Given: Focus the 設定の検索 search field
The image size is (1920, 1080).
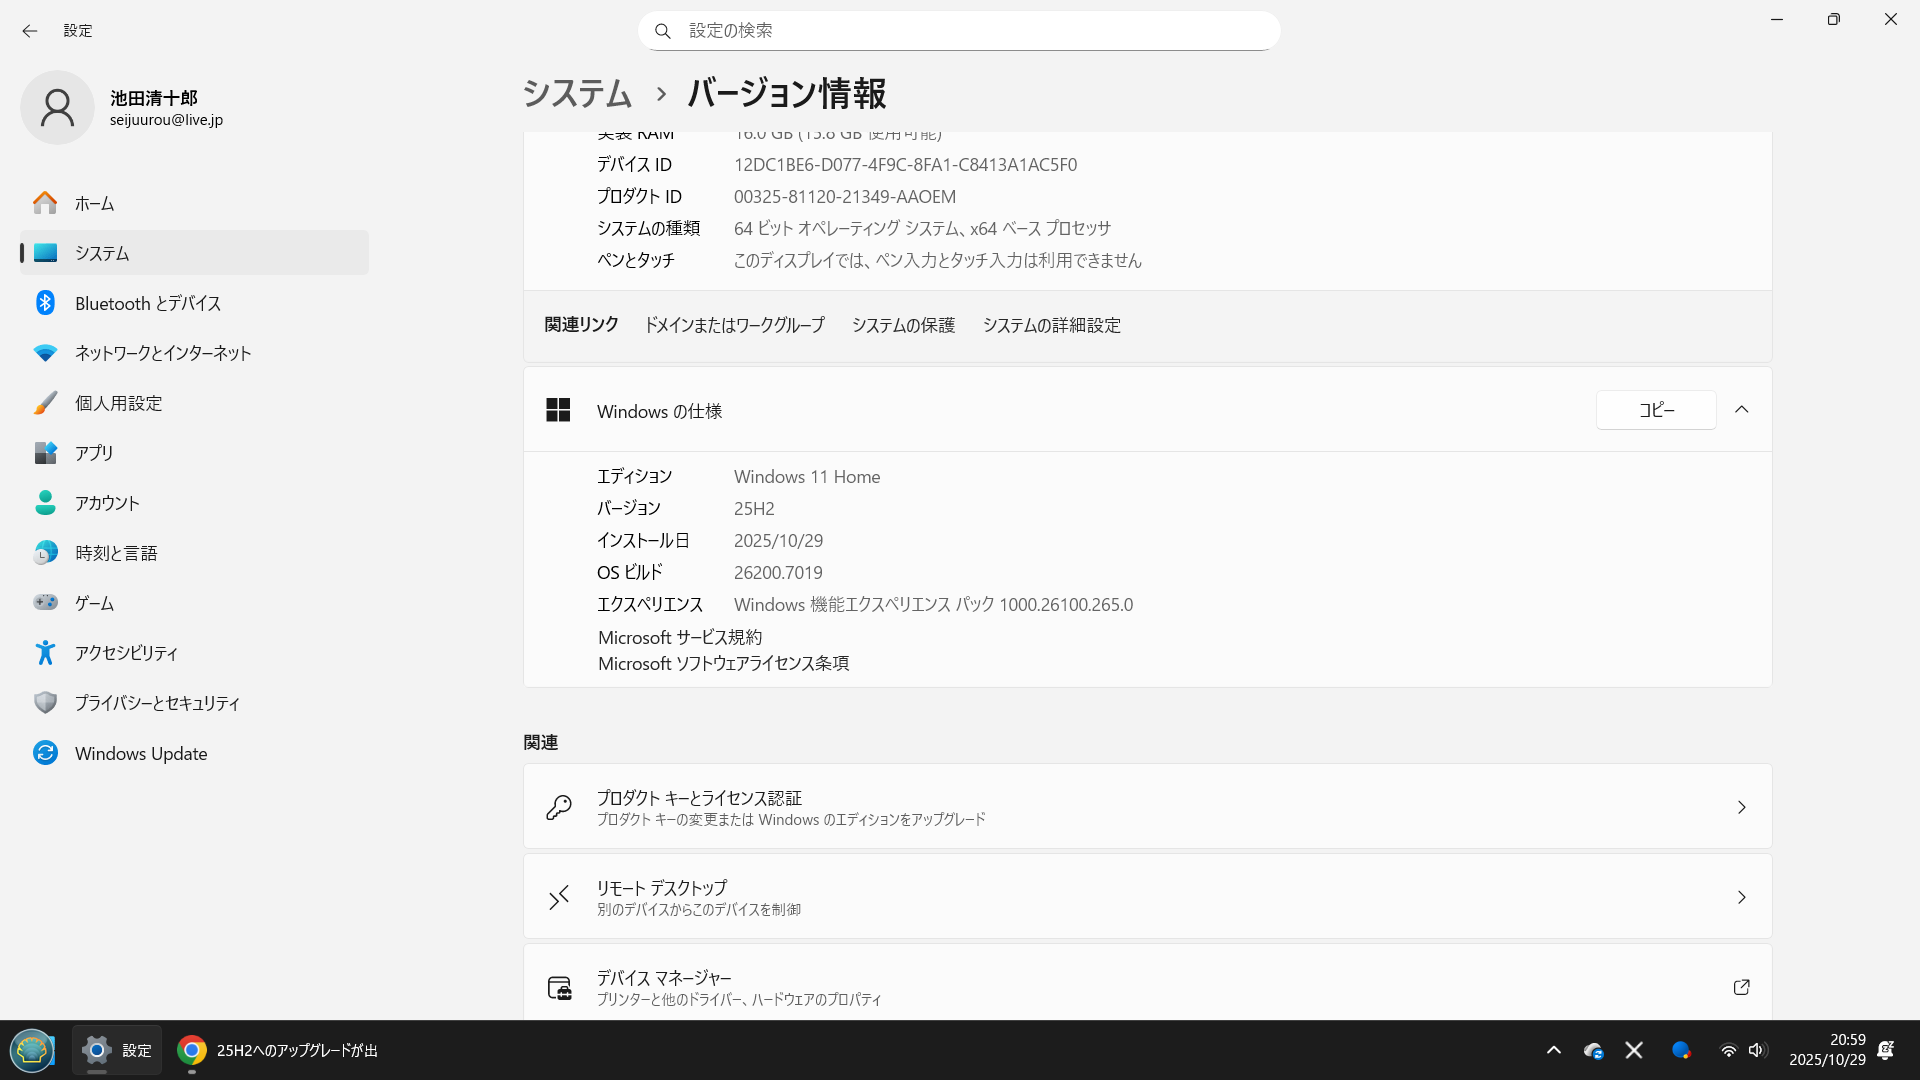Looking at the screenshot, I should coord(959,31).
